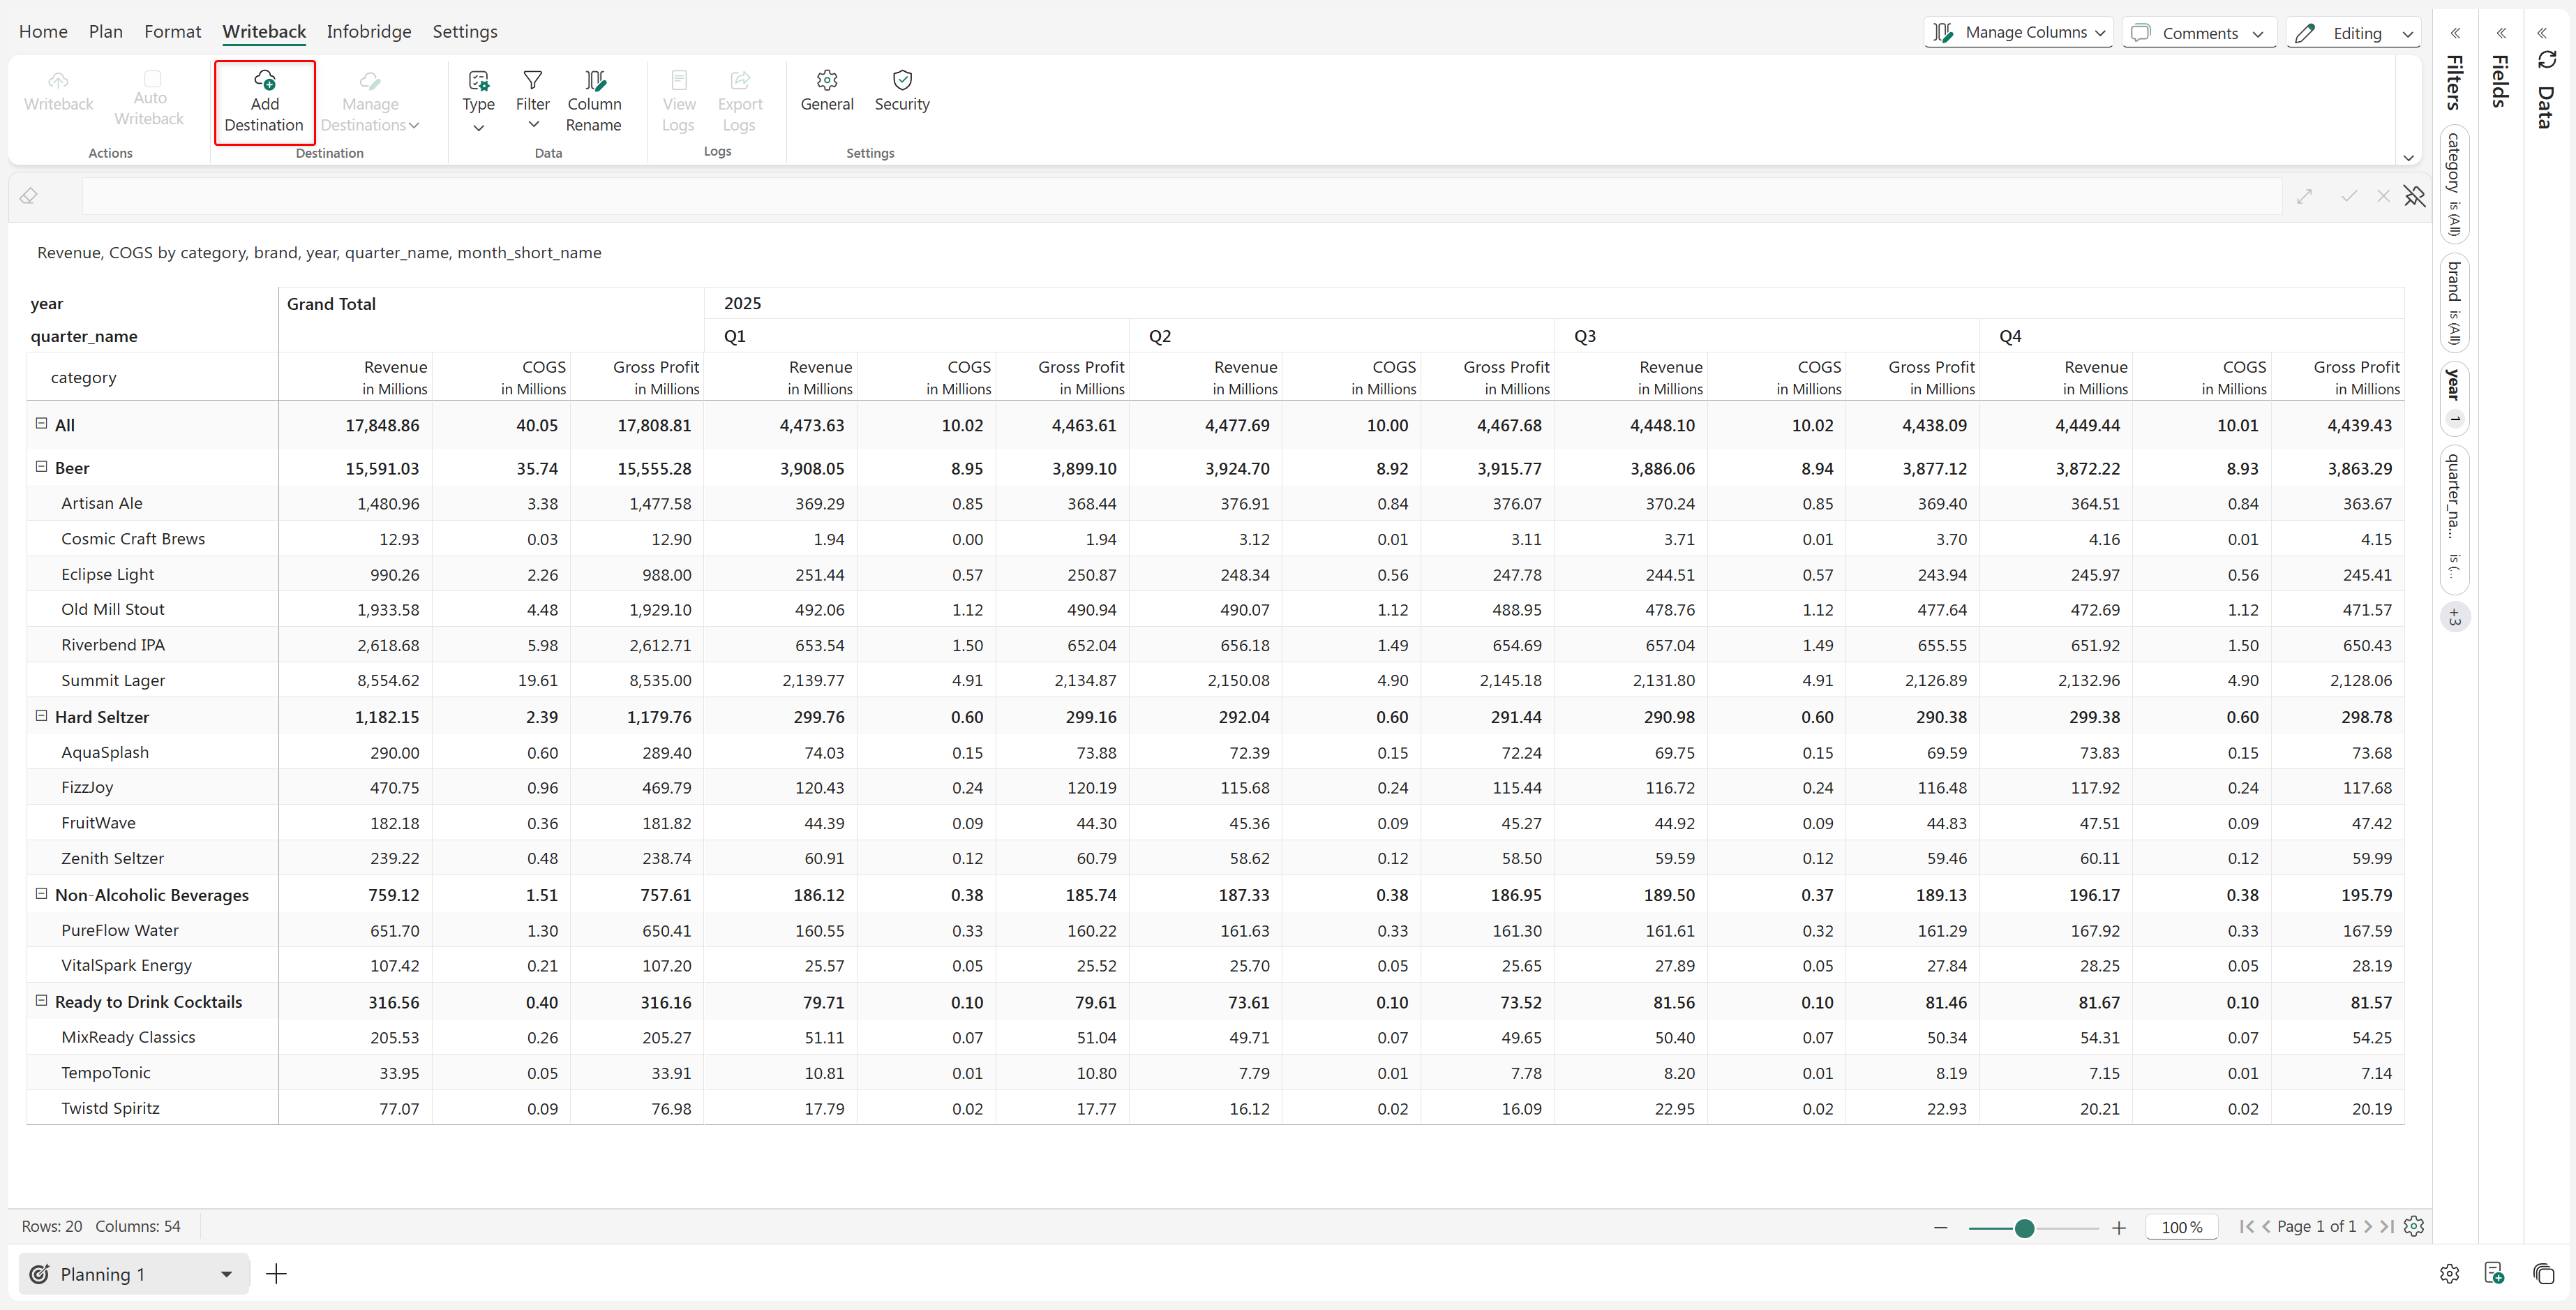
Task: Open the Format ribbon tab
Action: (172, 32)
